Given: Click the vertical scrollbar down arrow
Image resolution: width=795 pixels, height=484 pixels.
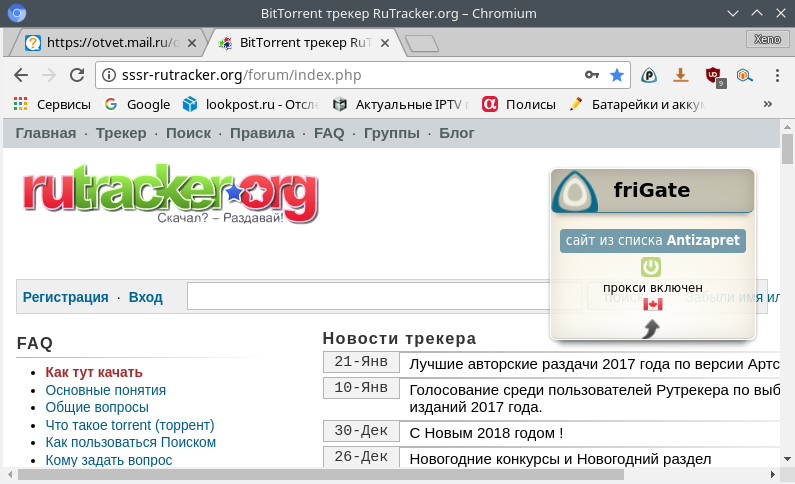Looking at the screenshot, I should [787, 459].
